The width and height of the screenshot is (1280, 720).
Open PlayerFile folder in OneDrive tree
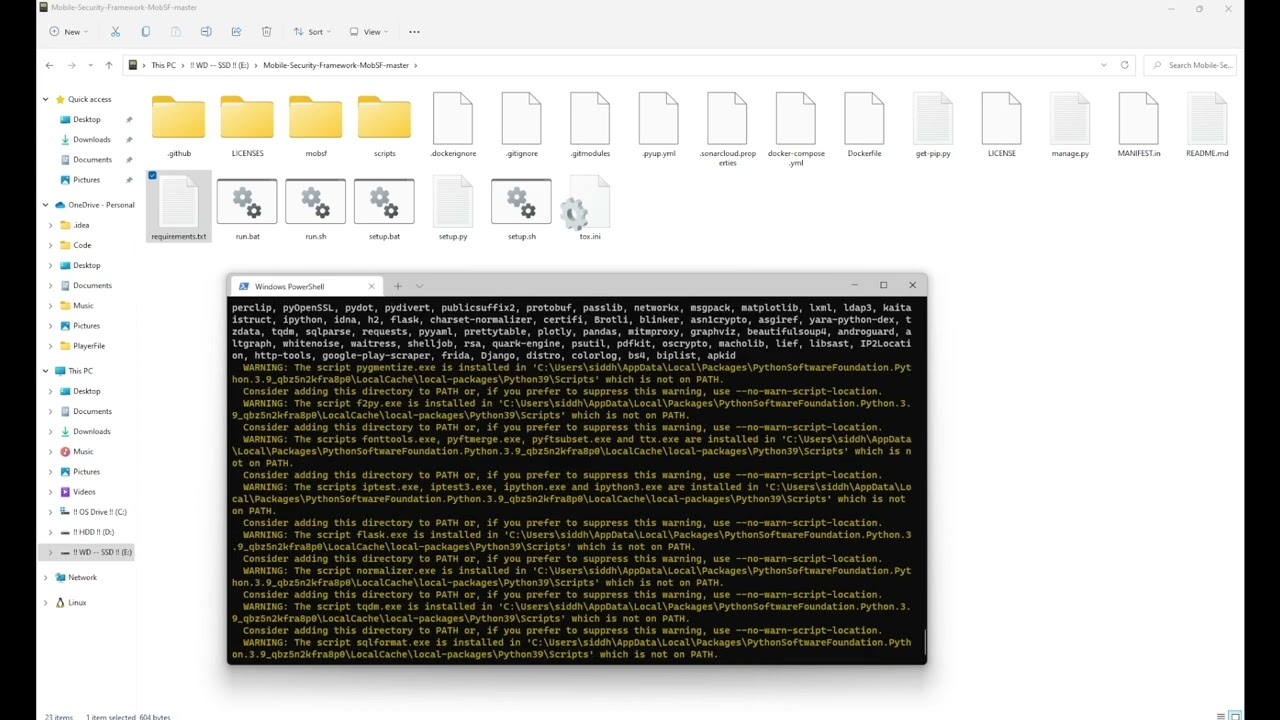tap(88, 346)
